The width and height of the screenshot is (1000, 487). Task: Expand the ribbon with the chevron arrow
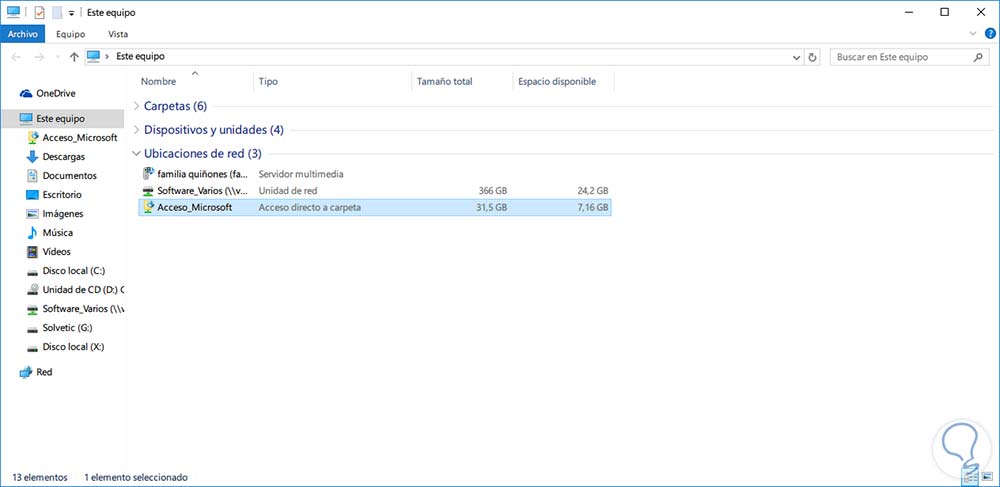tap(973, 34)
